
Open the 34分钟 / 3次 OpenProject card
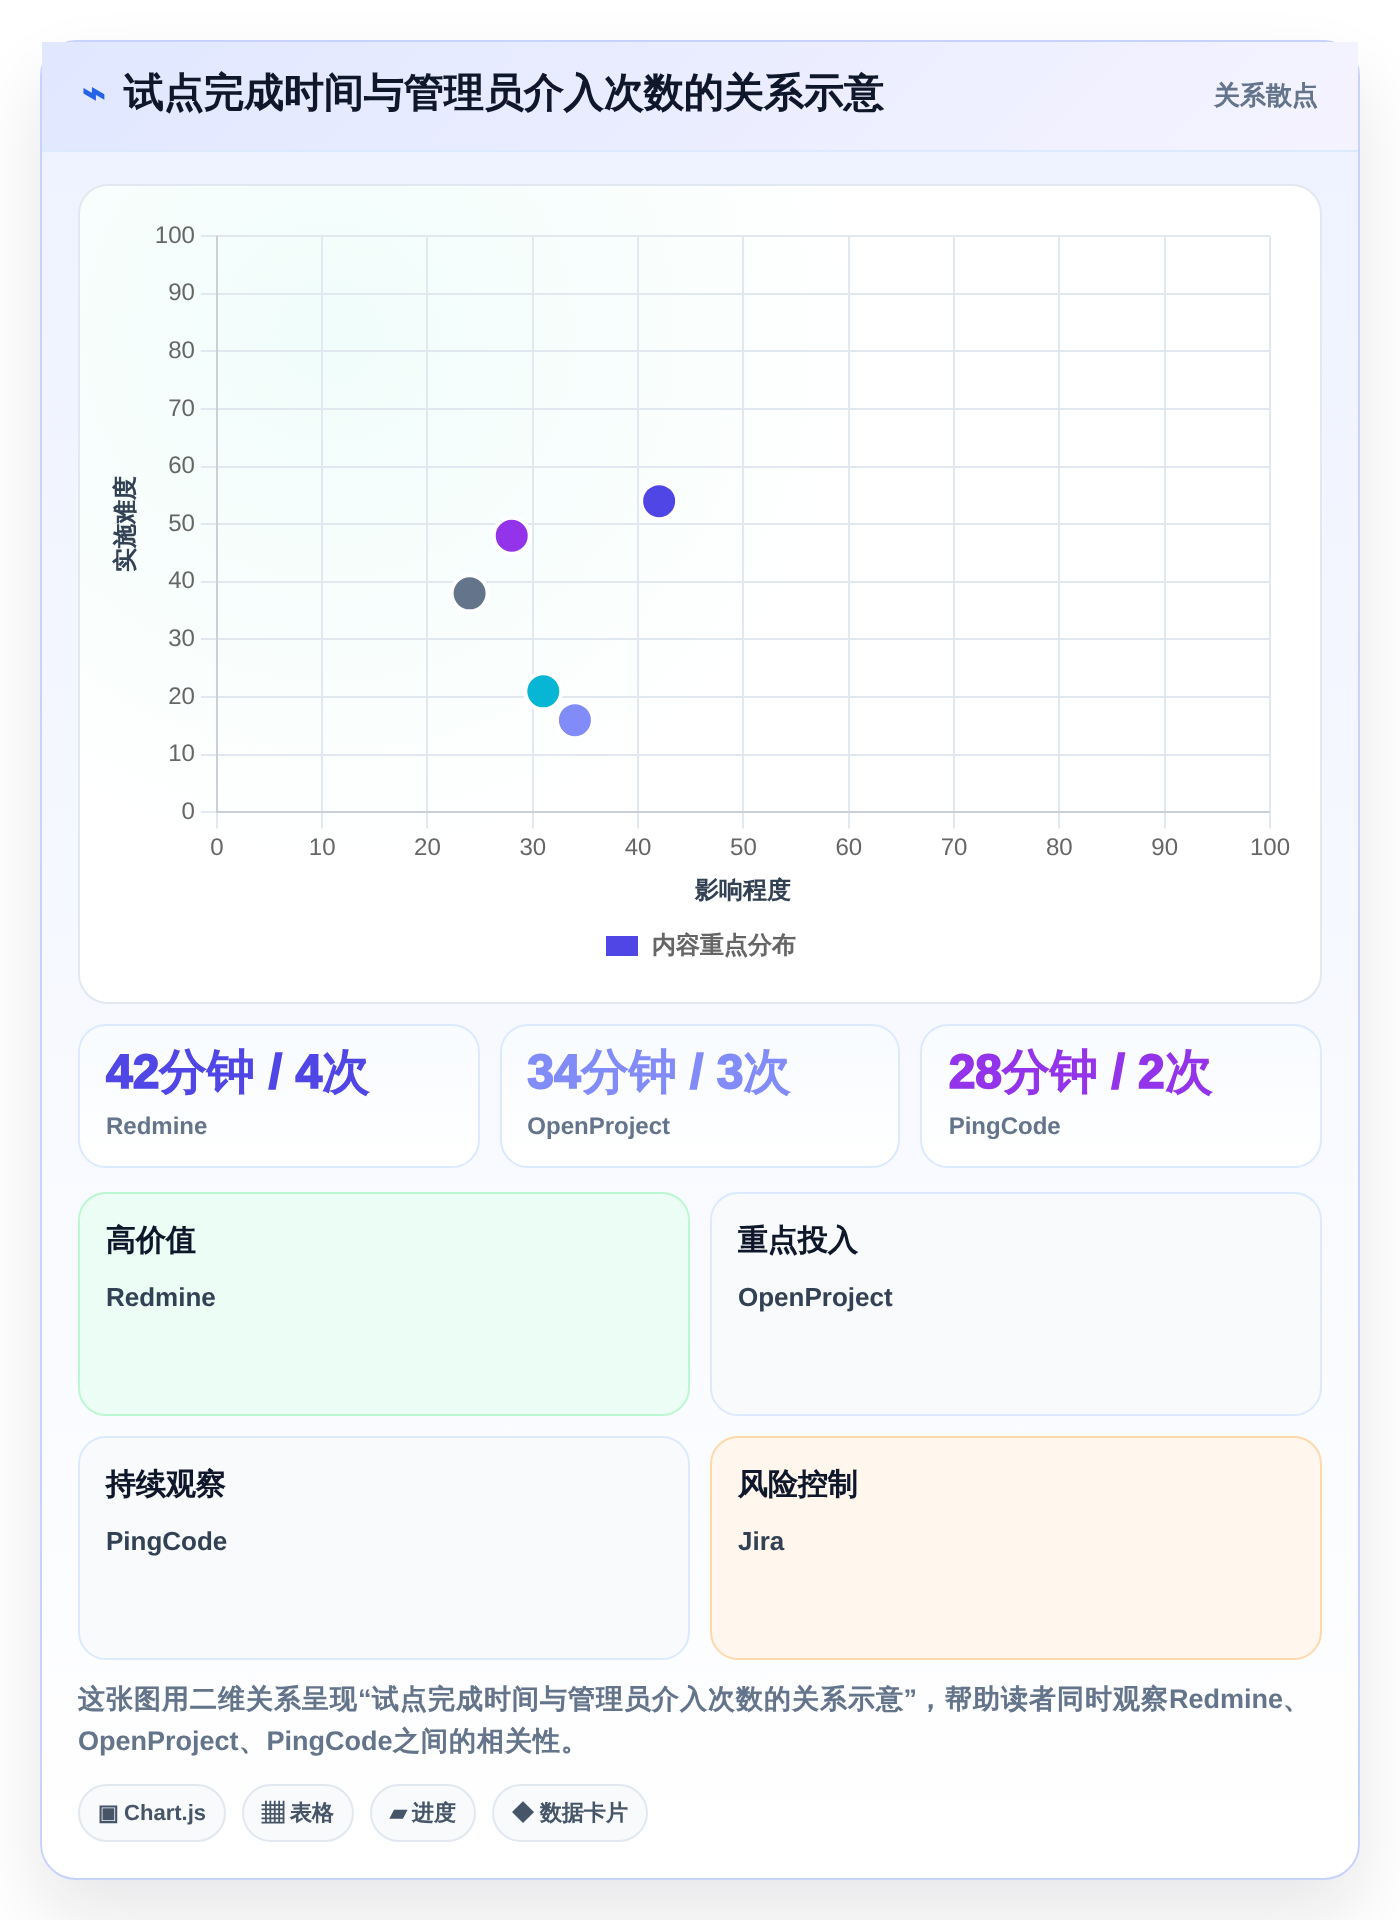pos(700,1096)
